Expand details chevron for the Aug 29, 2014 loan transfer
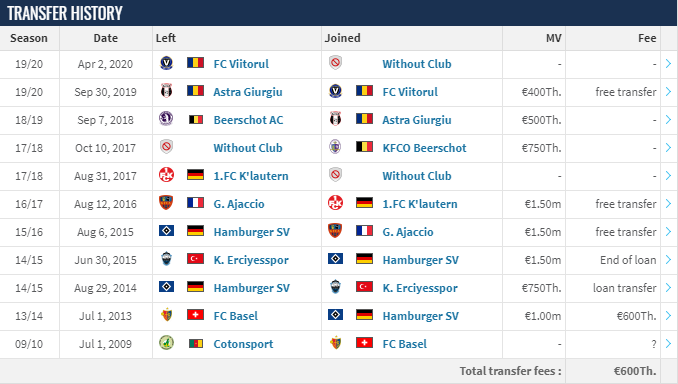The image size is (678, 384). coord(668,288)
